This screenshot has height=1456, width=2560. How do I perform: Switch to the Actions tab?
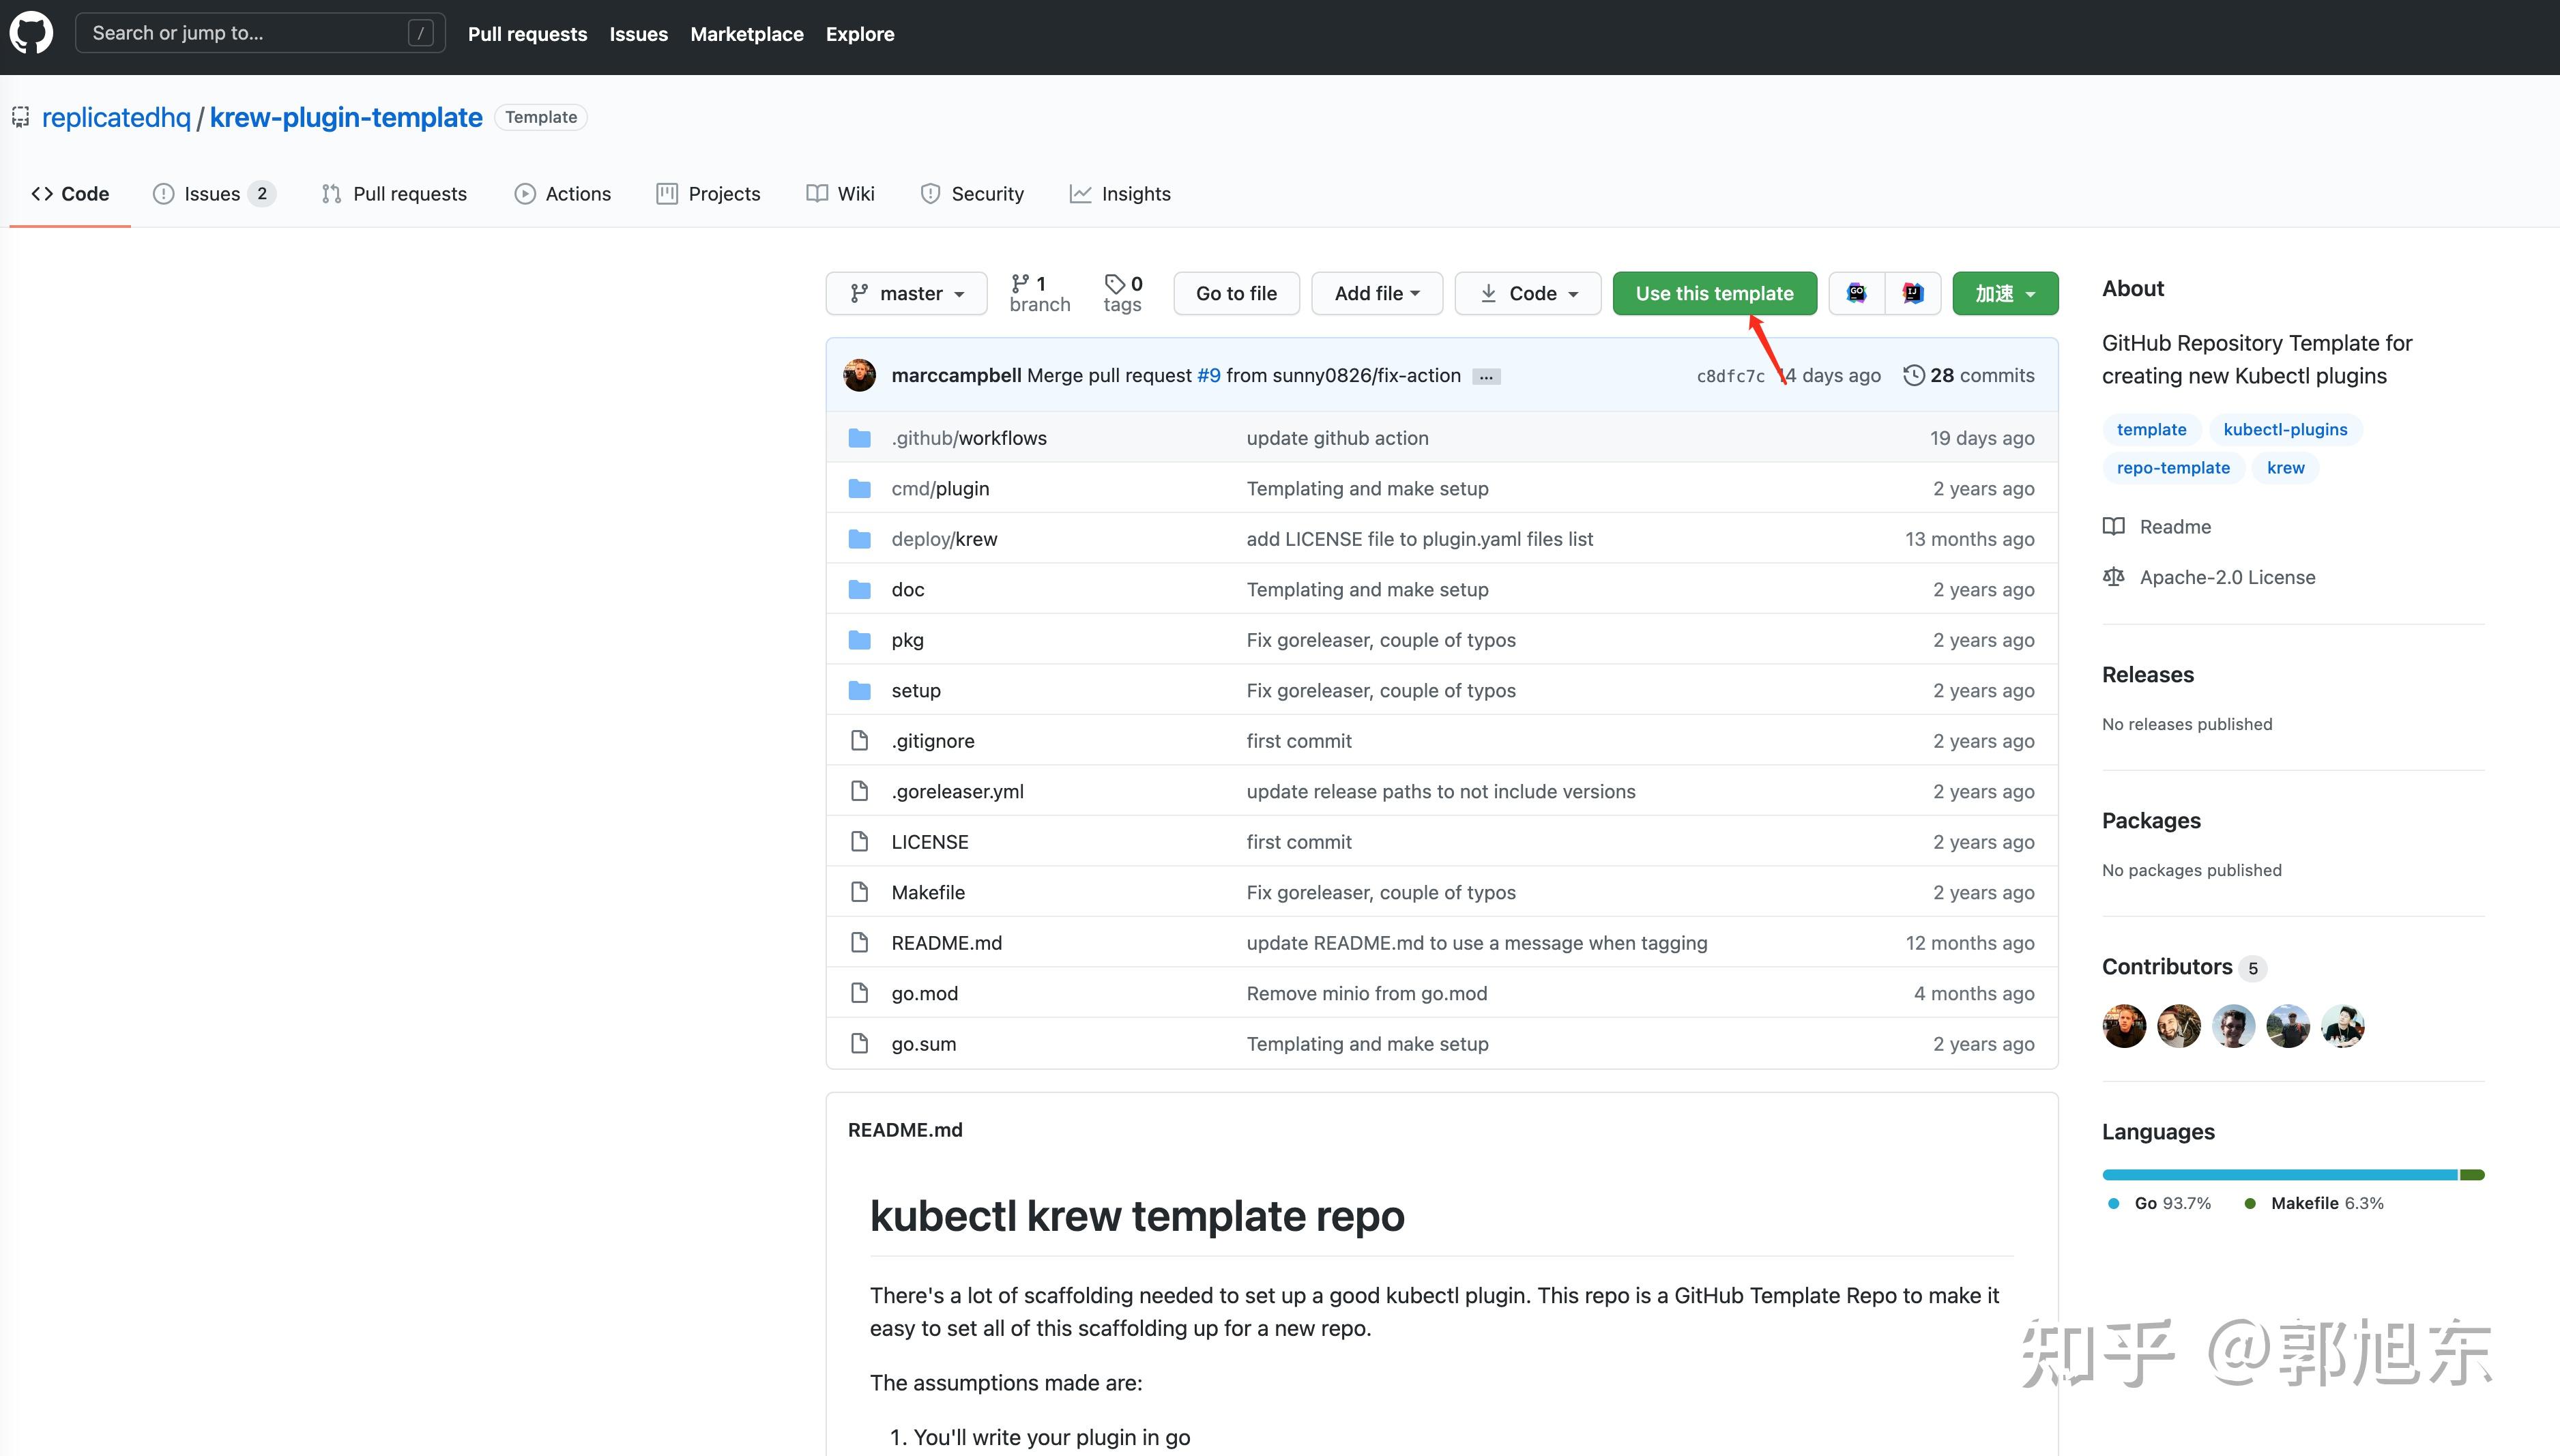point(563,194)
